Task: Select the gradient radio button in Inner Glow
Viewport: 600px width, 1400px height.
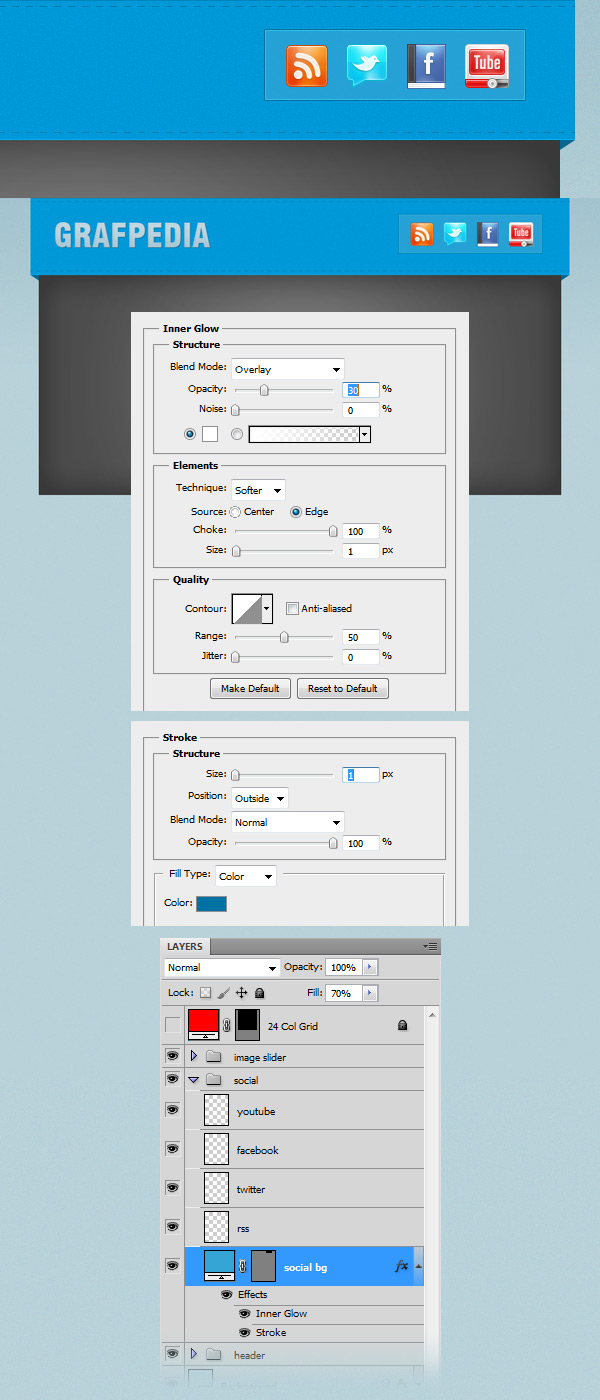Action: tap(237, 434)
